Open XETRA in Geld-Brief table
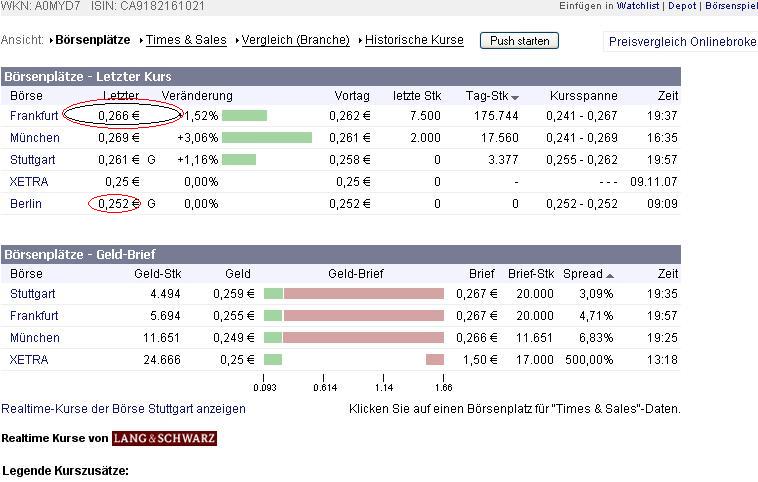The height and width of the screenshot is (482, 758). pyautogui.click(x=29, y=360)
